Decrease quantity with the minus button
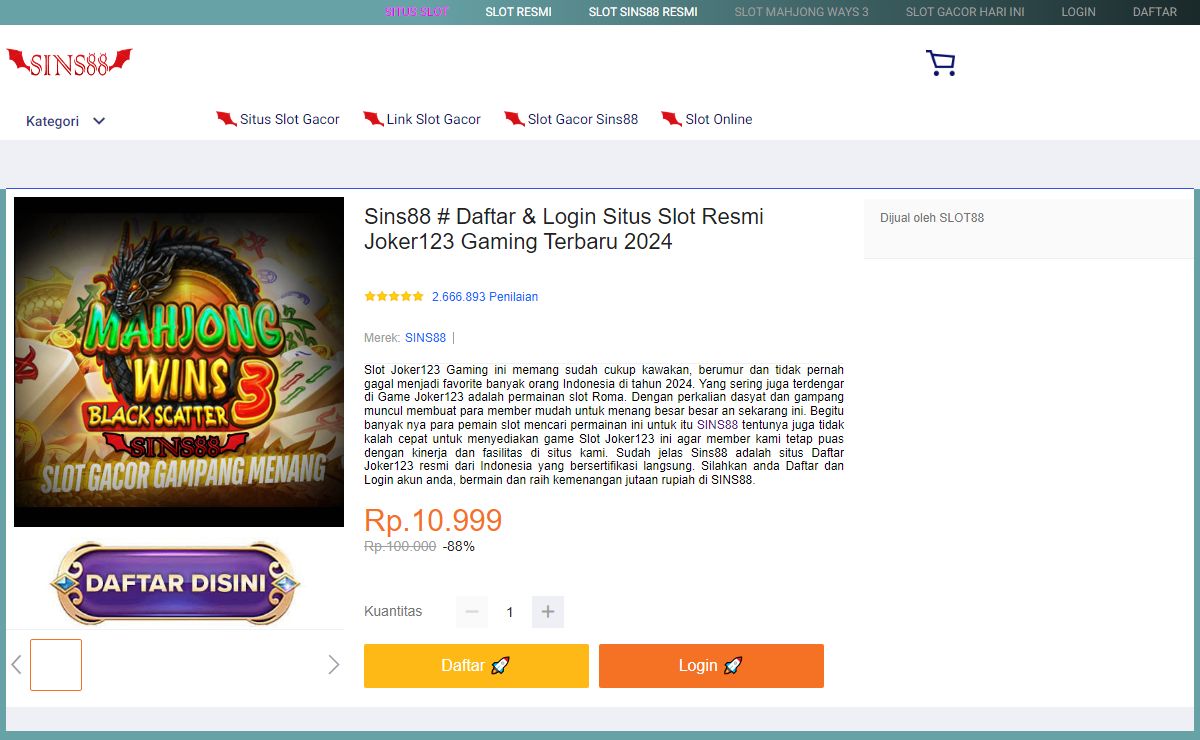Screen dimensions: 1200x740 coord(472,612)
